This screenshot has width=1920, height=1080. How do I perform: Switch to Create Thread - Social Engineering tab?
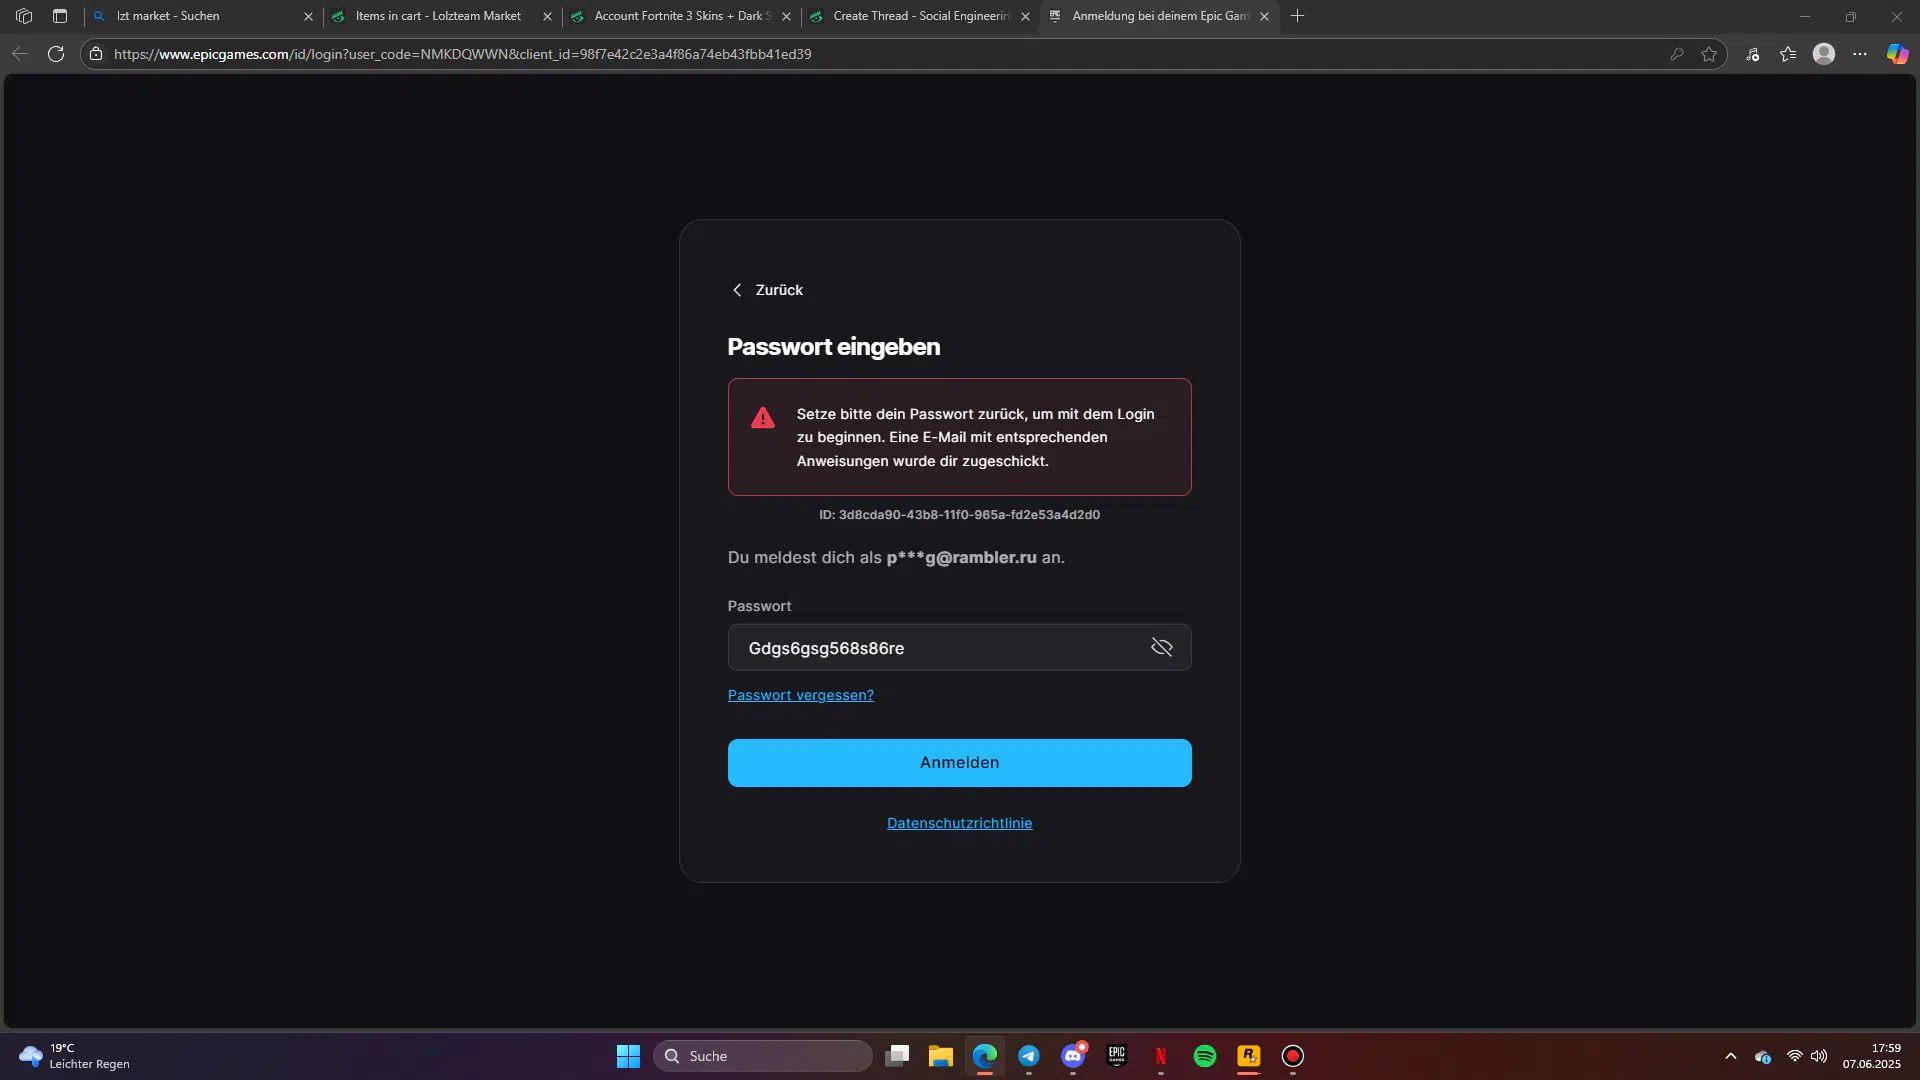[x=918, y=16]
